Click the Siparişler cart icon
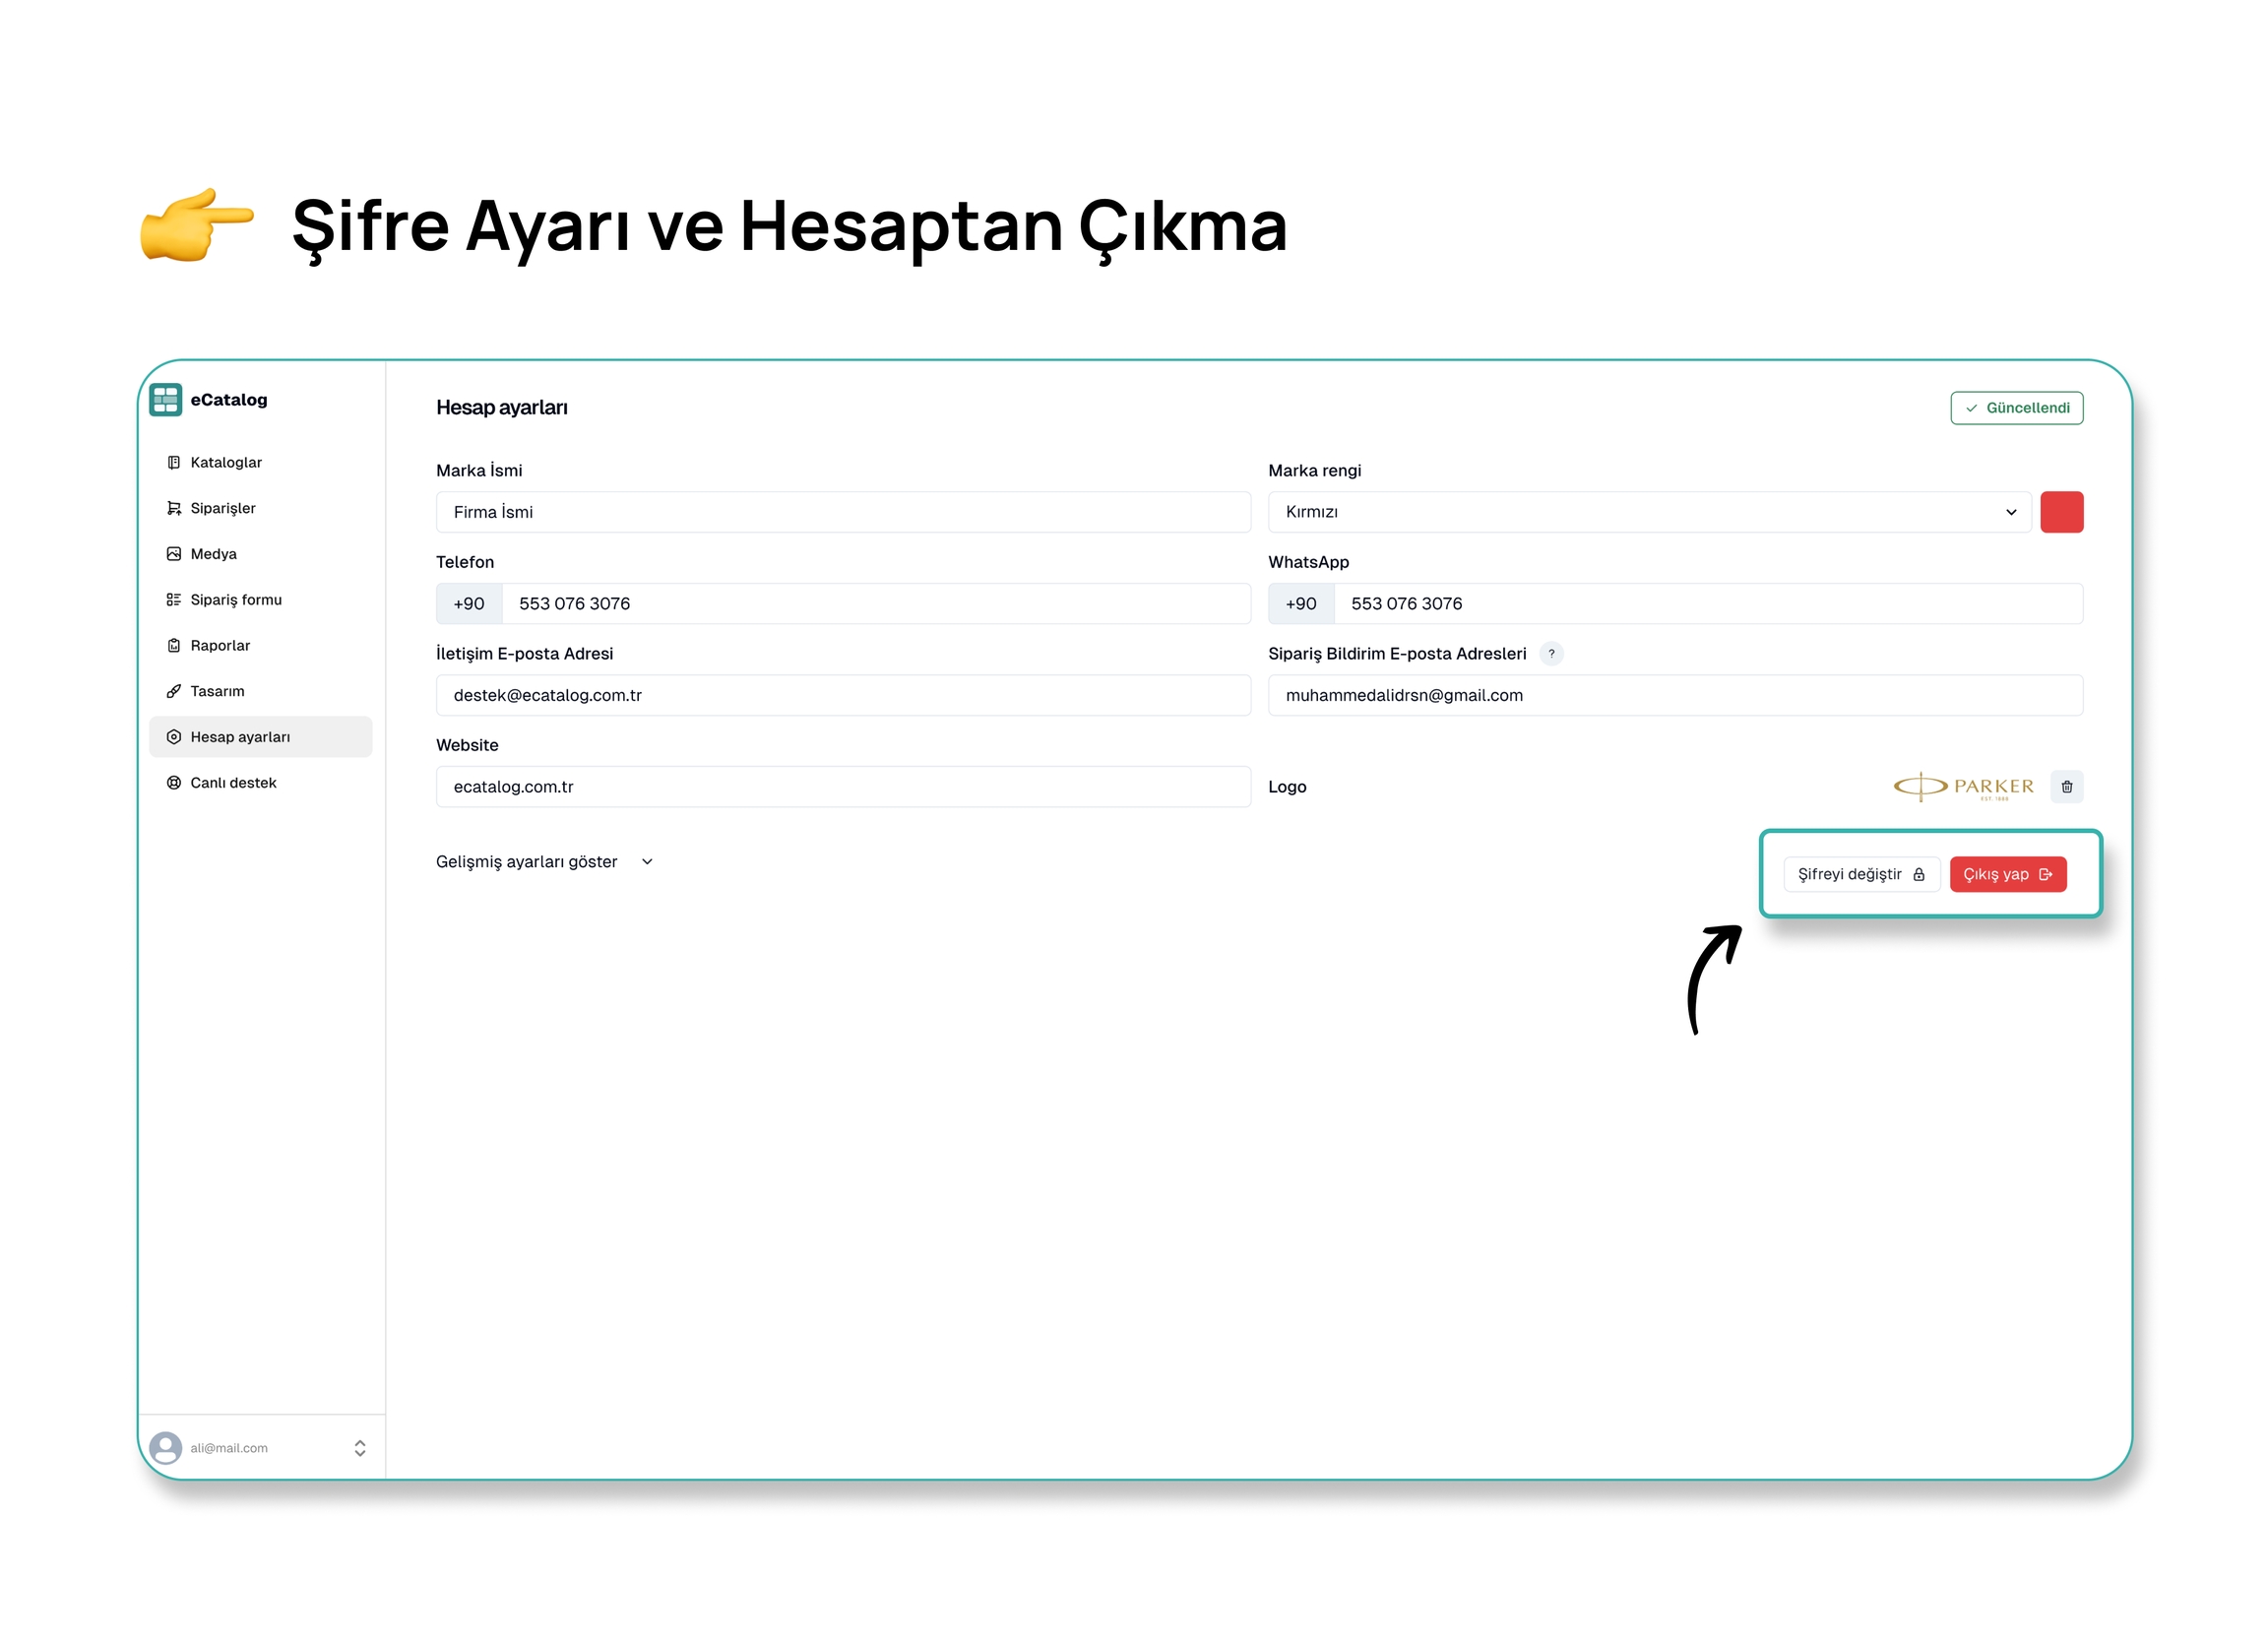 click(173, 509)
